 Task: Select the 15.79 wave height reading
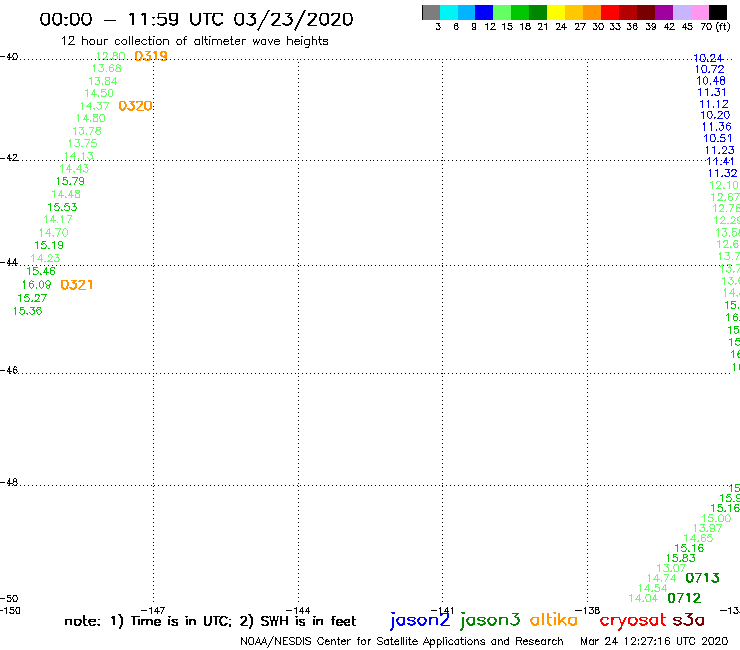[70, 181]
